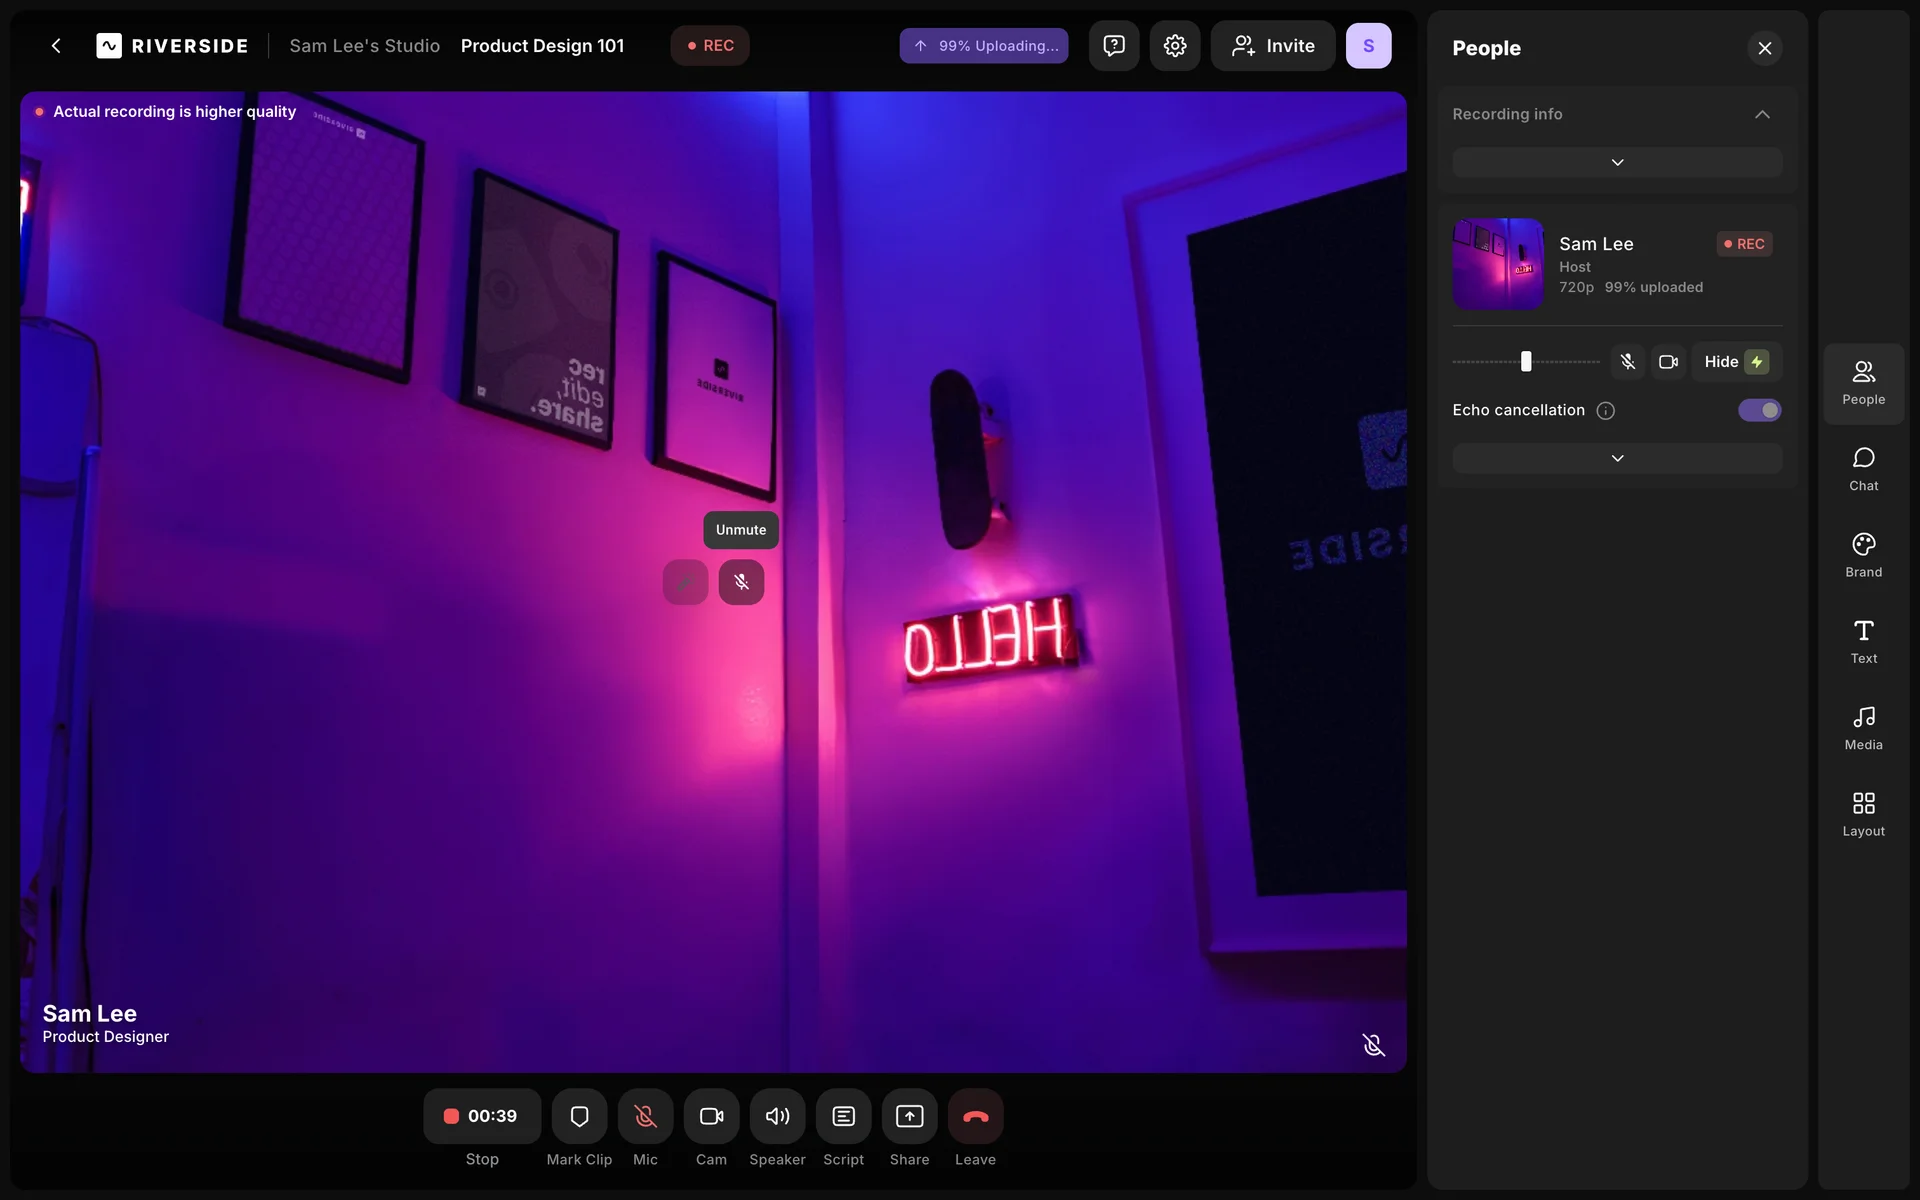Unmute the Mic in bottom toolbar
Viewport: 1920px width, 1200px height.
[x=645, y=1116]
